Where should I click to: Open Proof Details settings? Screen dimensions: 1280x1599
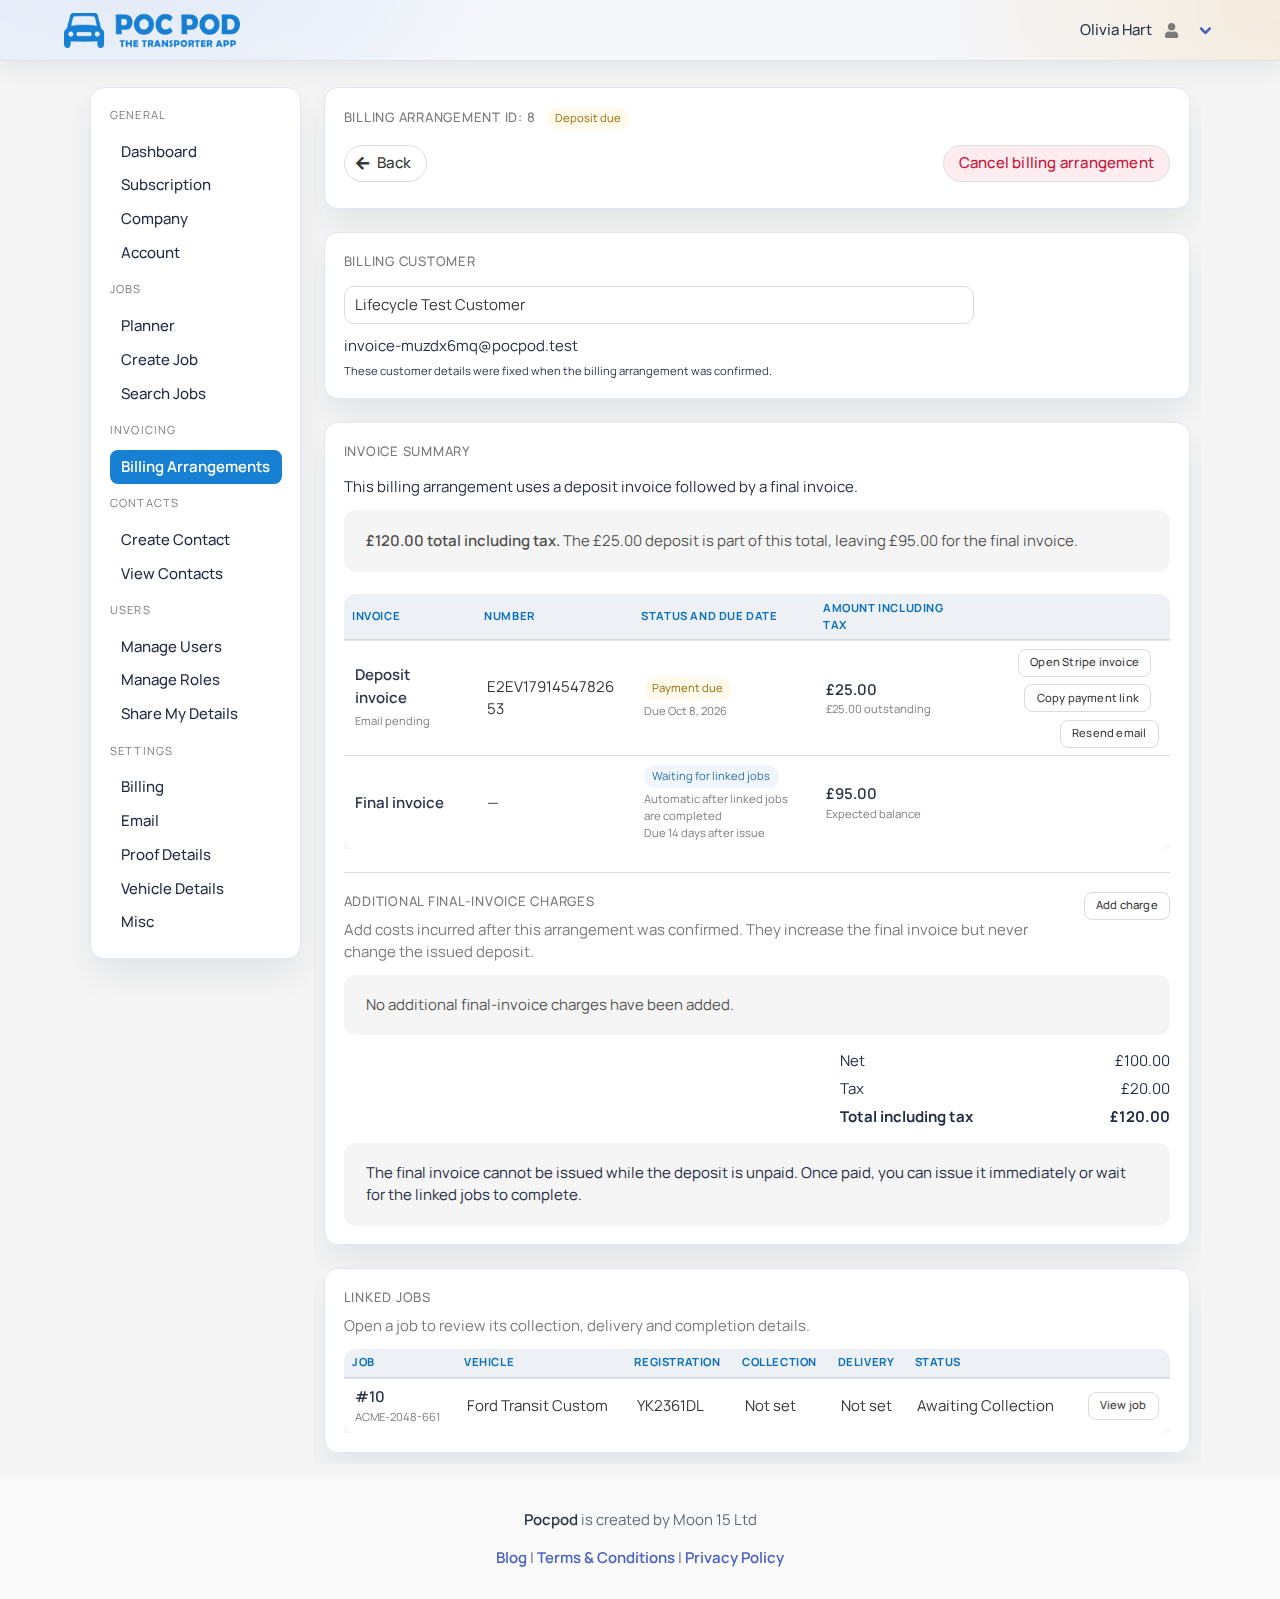coord(166,855)
